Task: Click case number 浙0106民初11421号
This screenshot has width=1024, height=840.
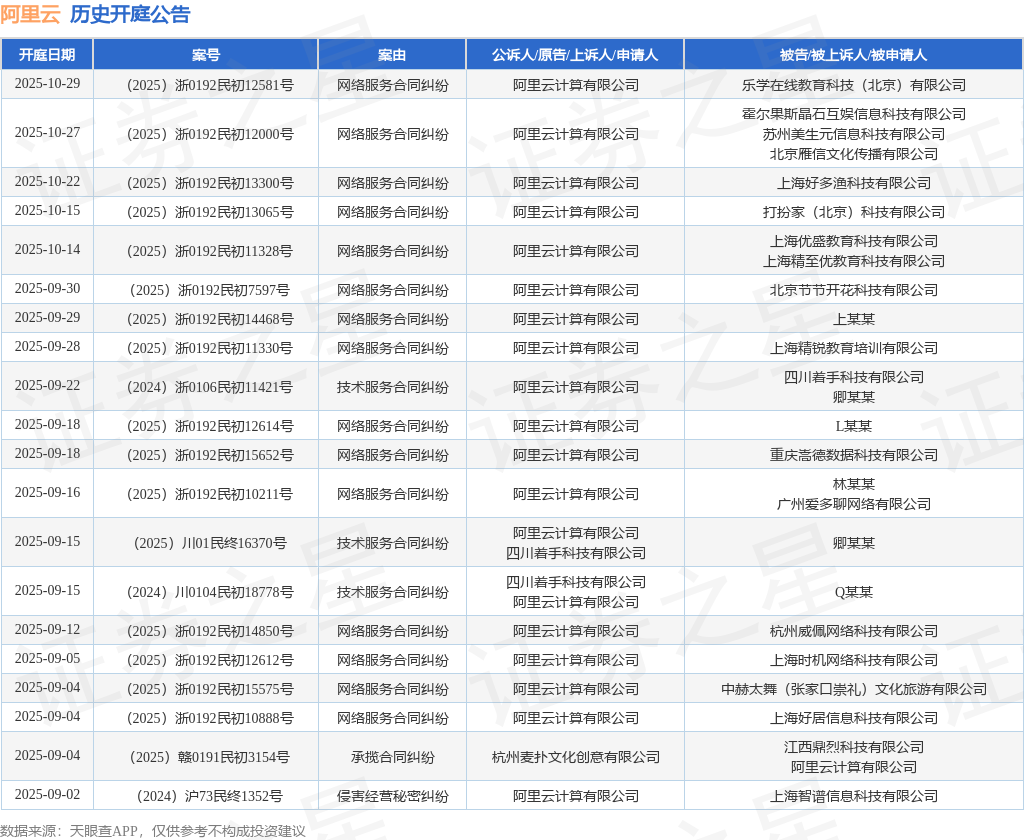Action: click(x=210, y=387)
